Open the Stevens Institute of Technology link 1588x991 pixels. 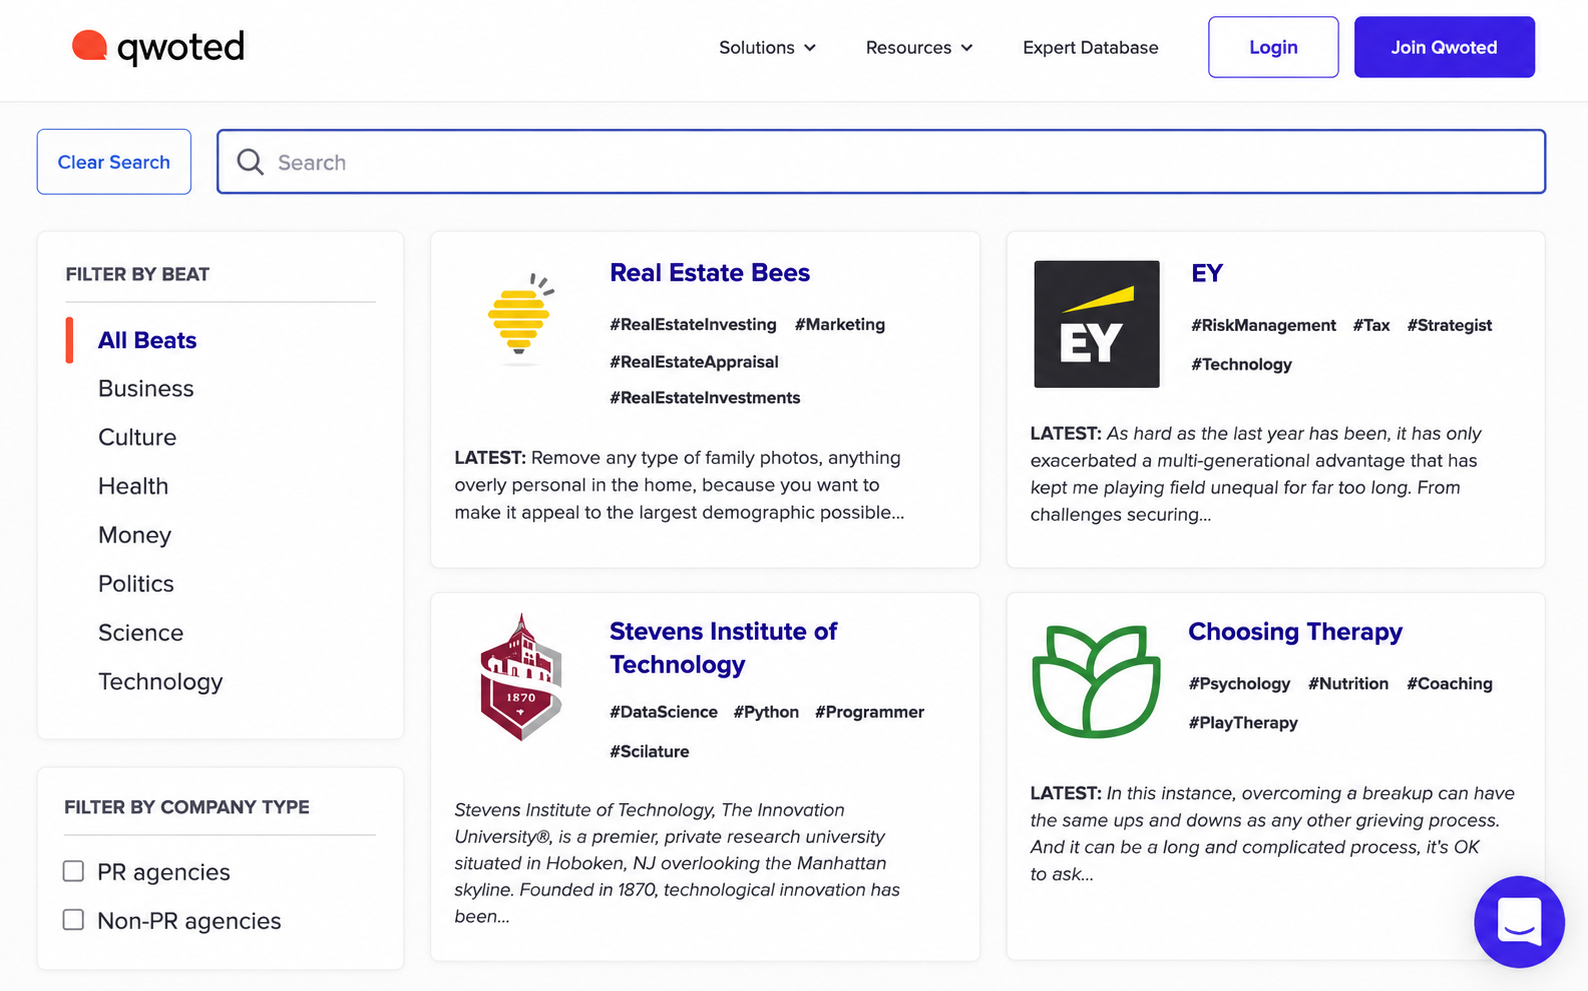(723, 648)
